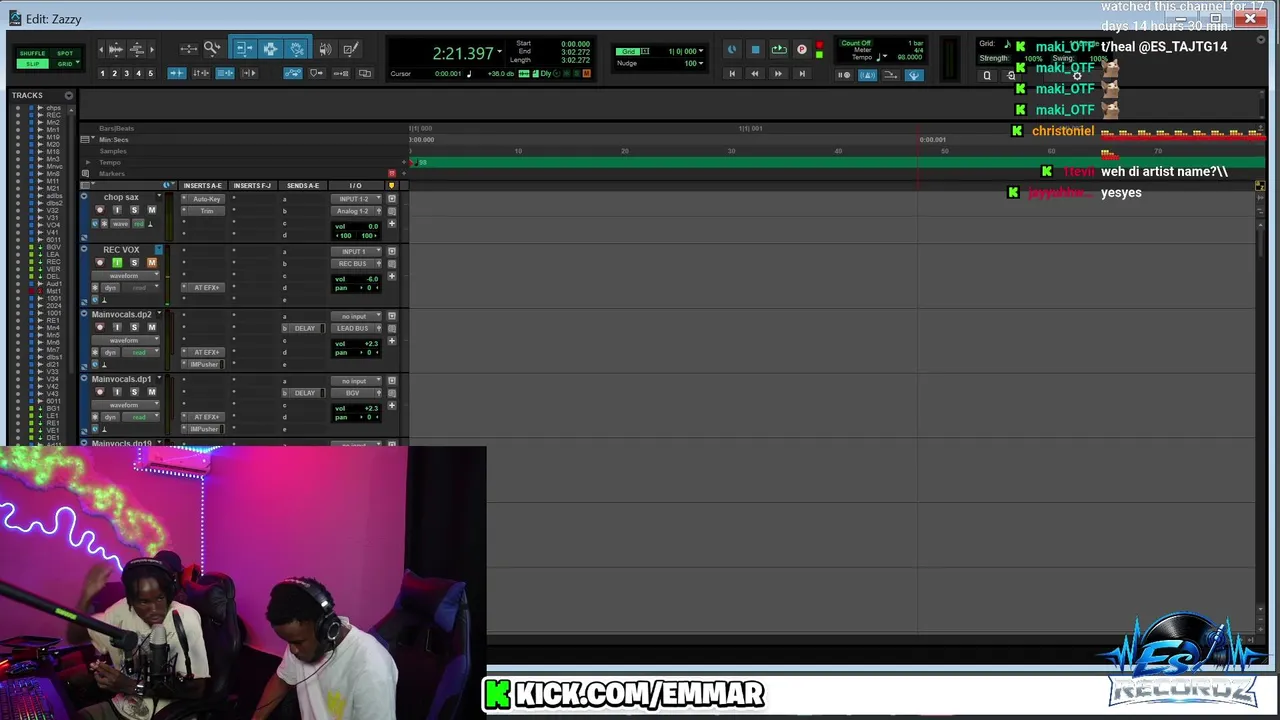The image size is (1280, 720).
Task: Select the Min:Secs ruler
Action: coord(114,140)
